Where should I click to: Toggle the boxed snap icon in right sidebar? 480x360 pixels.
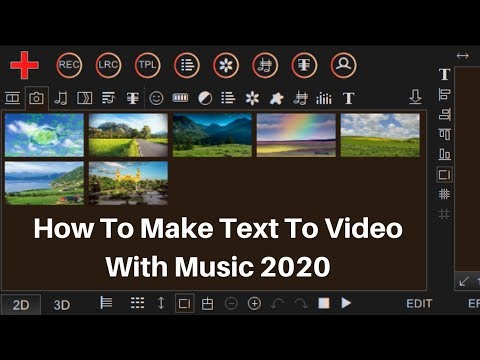[x=445, y=174]
